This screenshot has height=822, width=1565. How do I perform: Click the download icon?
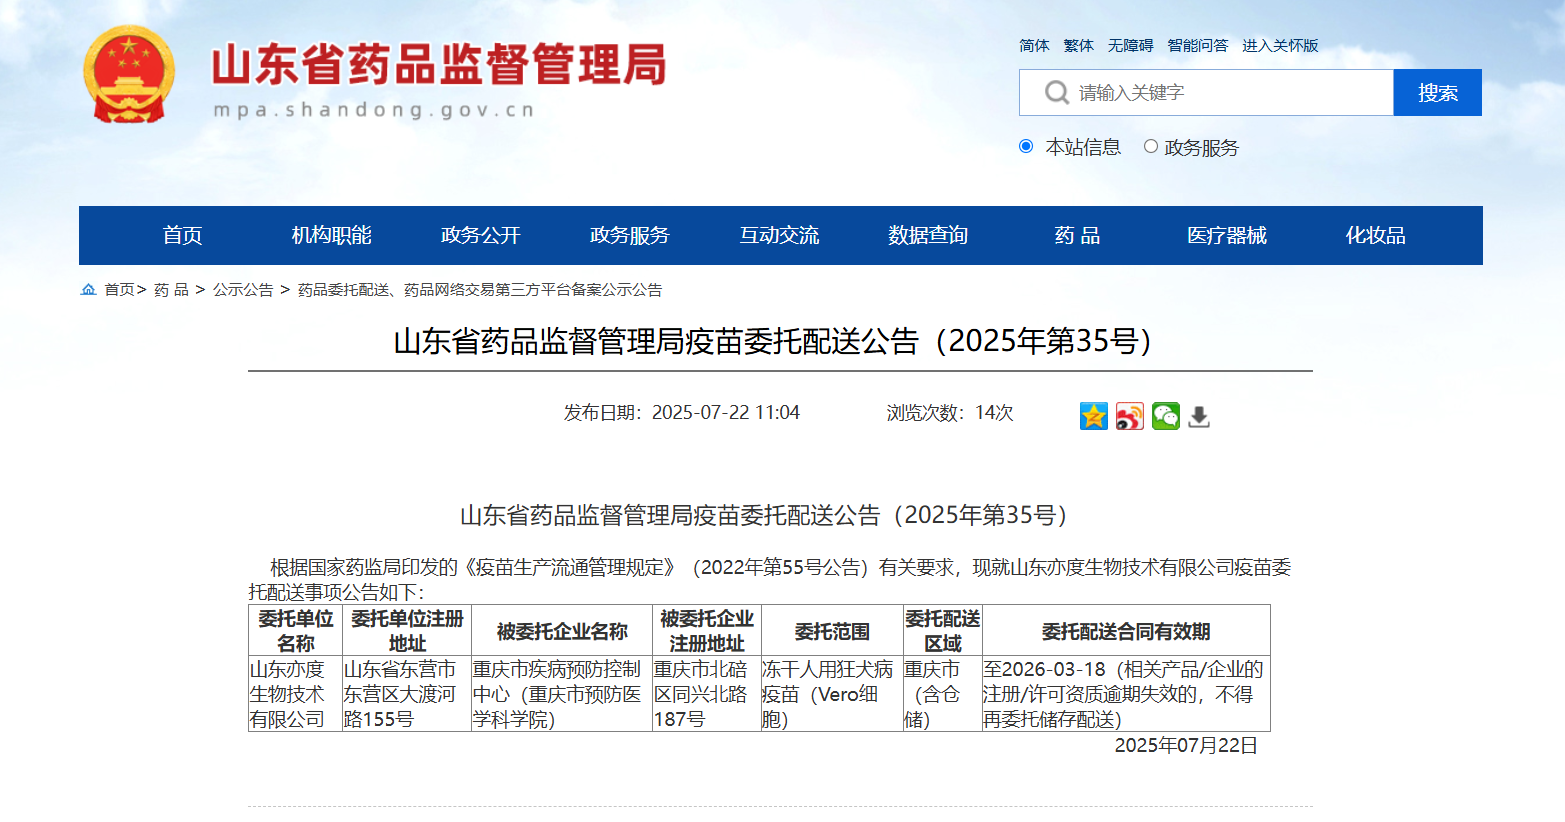(1199, 416)
